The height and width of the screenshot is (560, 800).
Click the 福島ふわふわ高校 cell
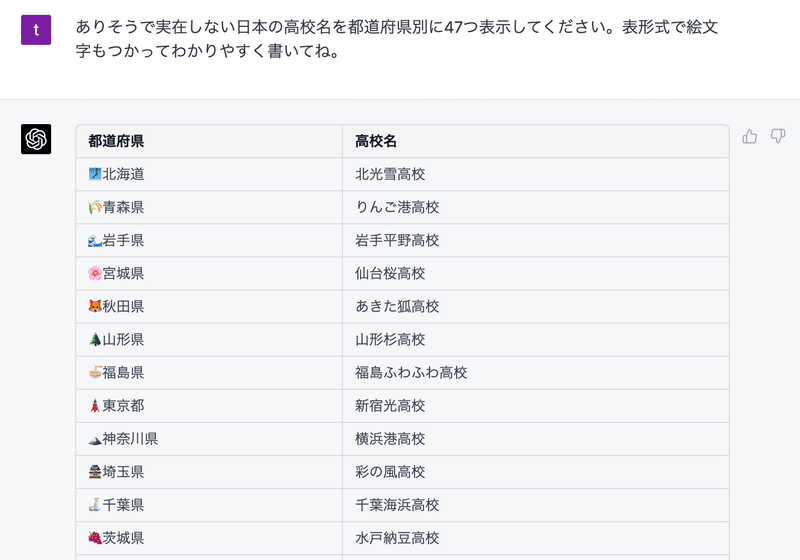coord(536,372)
